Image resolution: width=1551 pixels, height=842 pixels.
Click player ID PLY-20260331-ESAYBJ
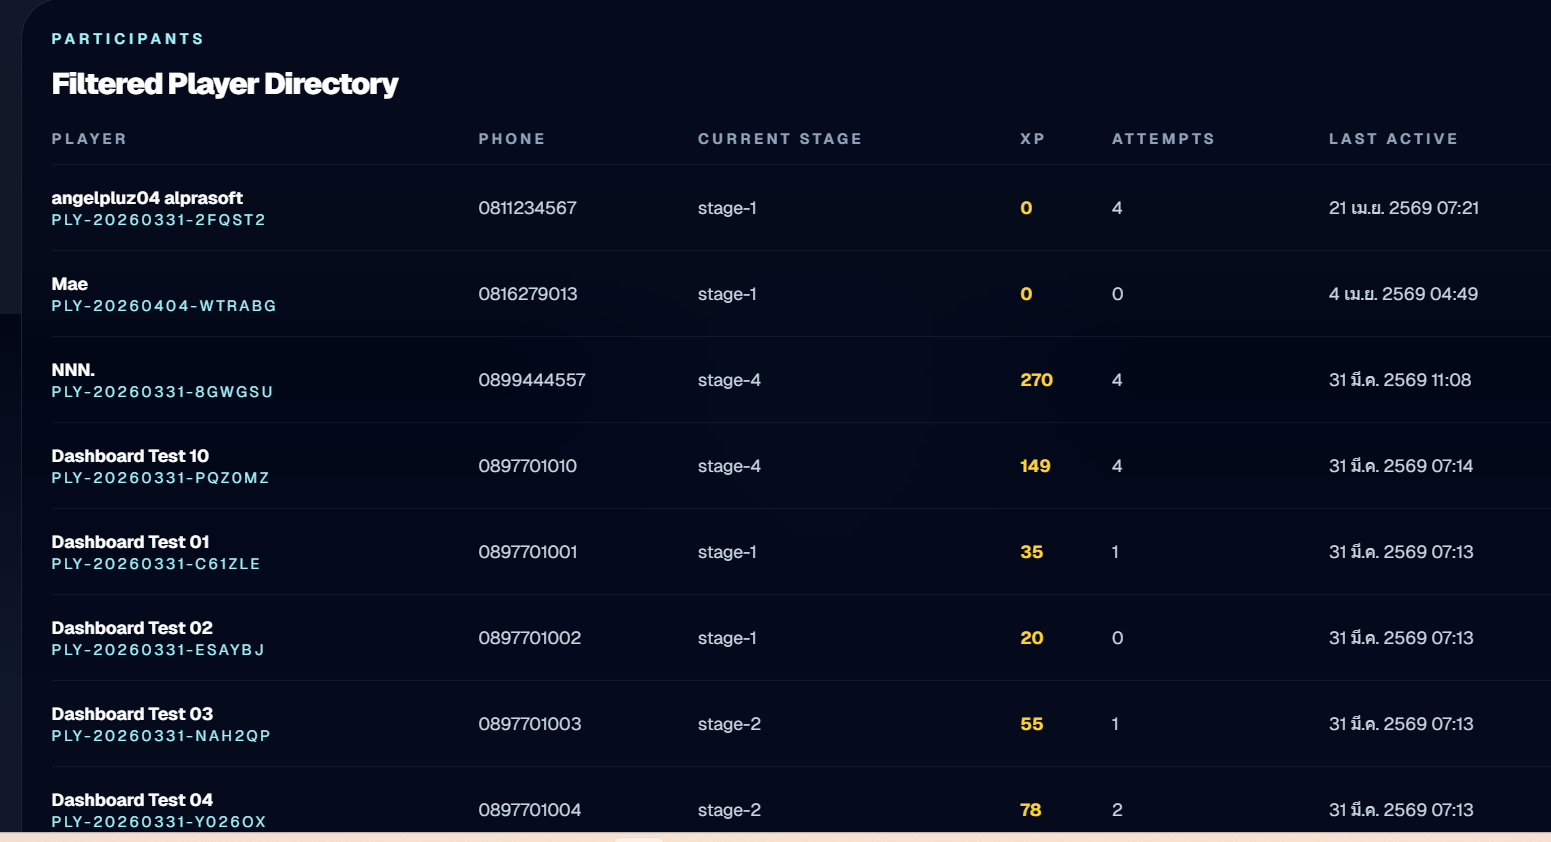click(158, 650)
